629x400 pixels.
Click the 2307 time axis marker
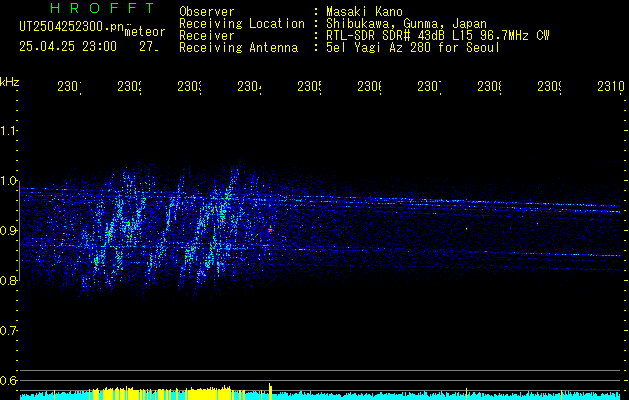point(429,87)
